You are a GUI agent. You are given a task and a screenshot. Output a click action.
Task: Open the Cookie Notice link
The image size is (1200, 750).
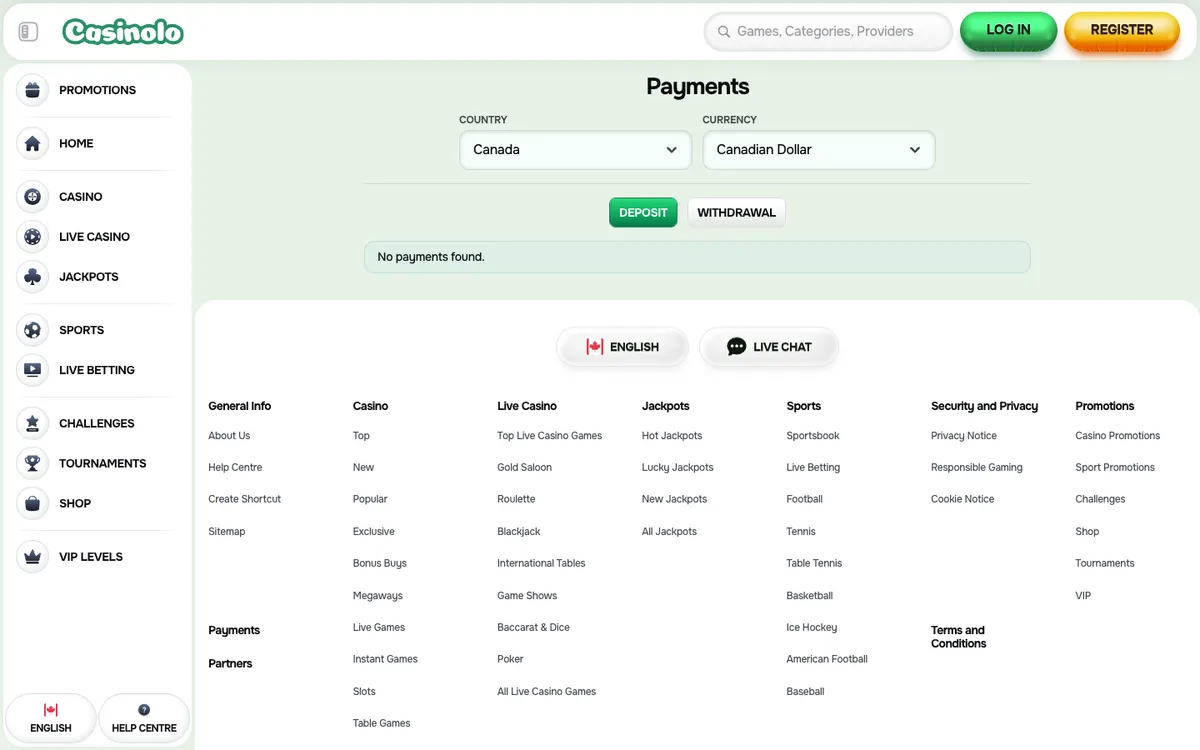[963, 499]
